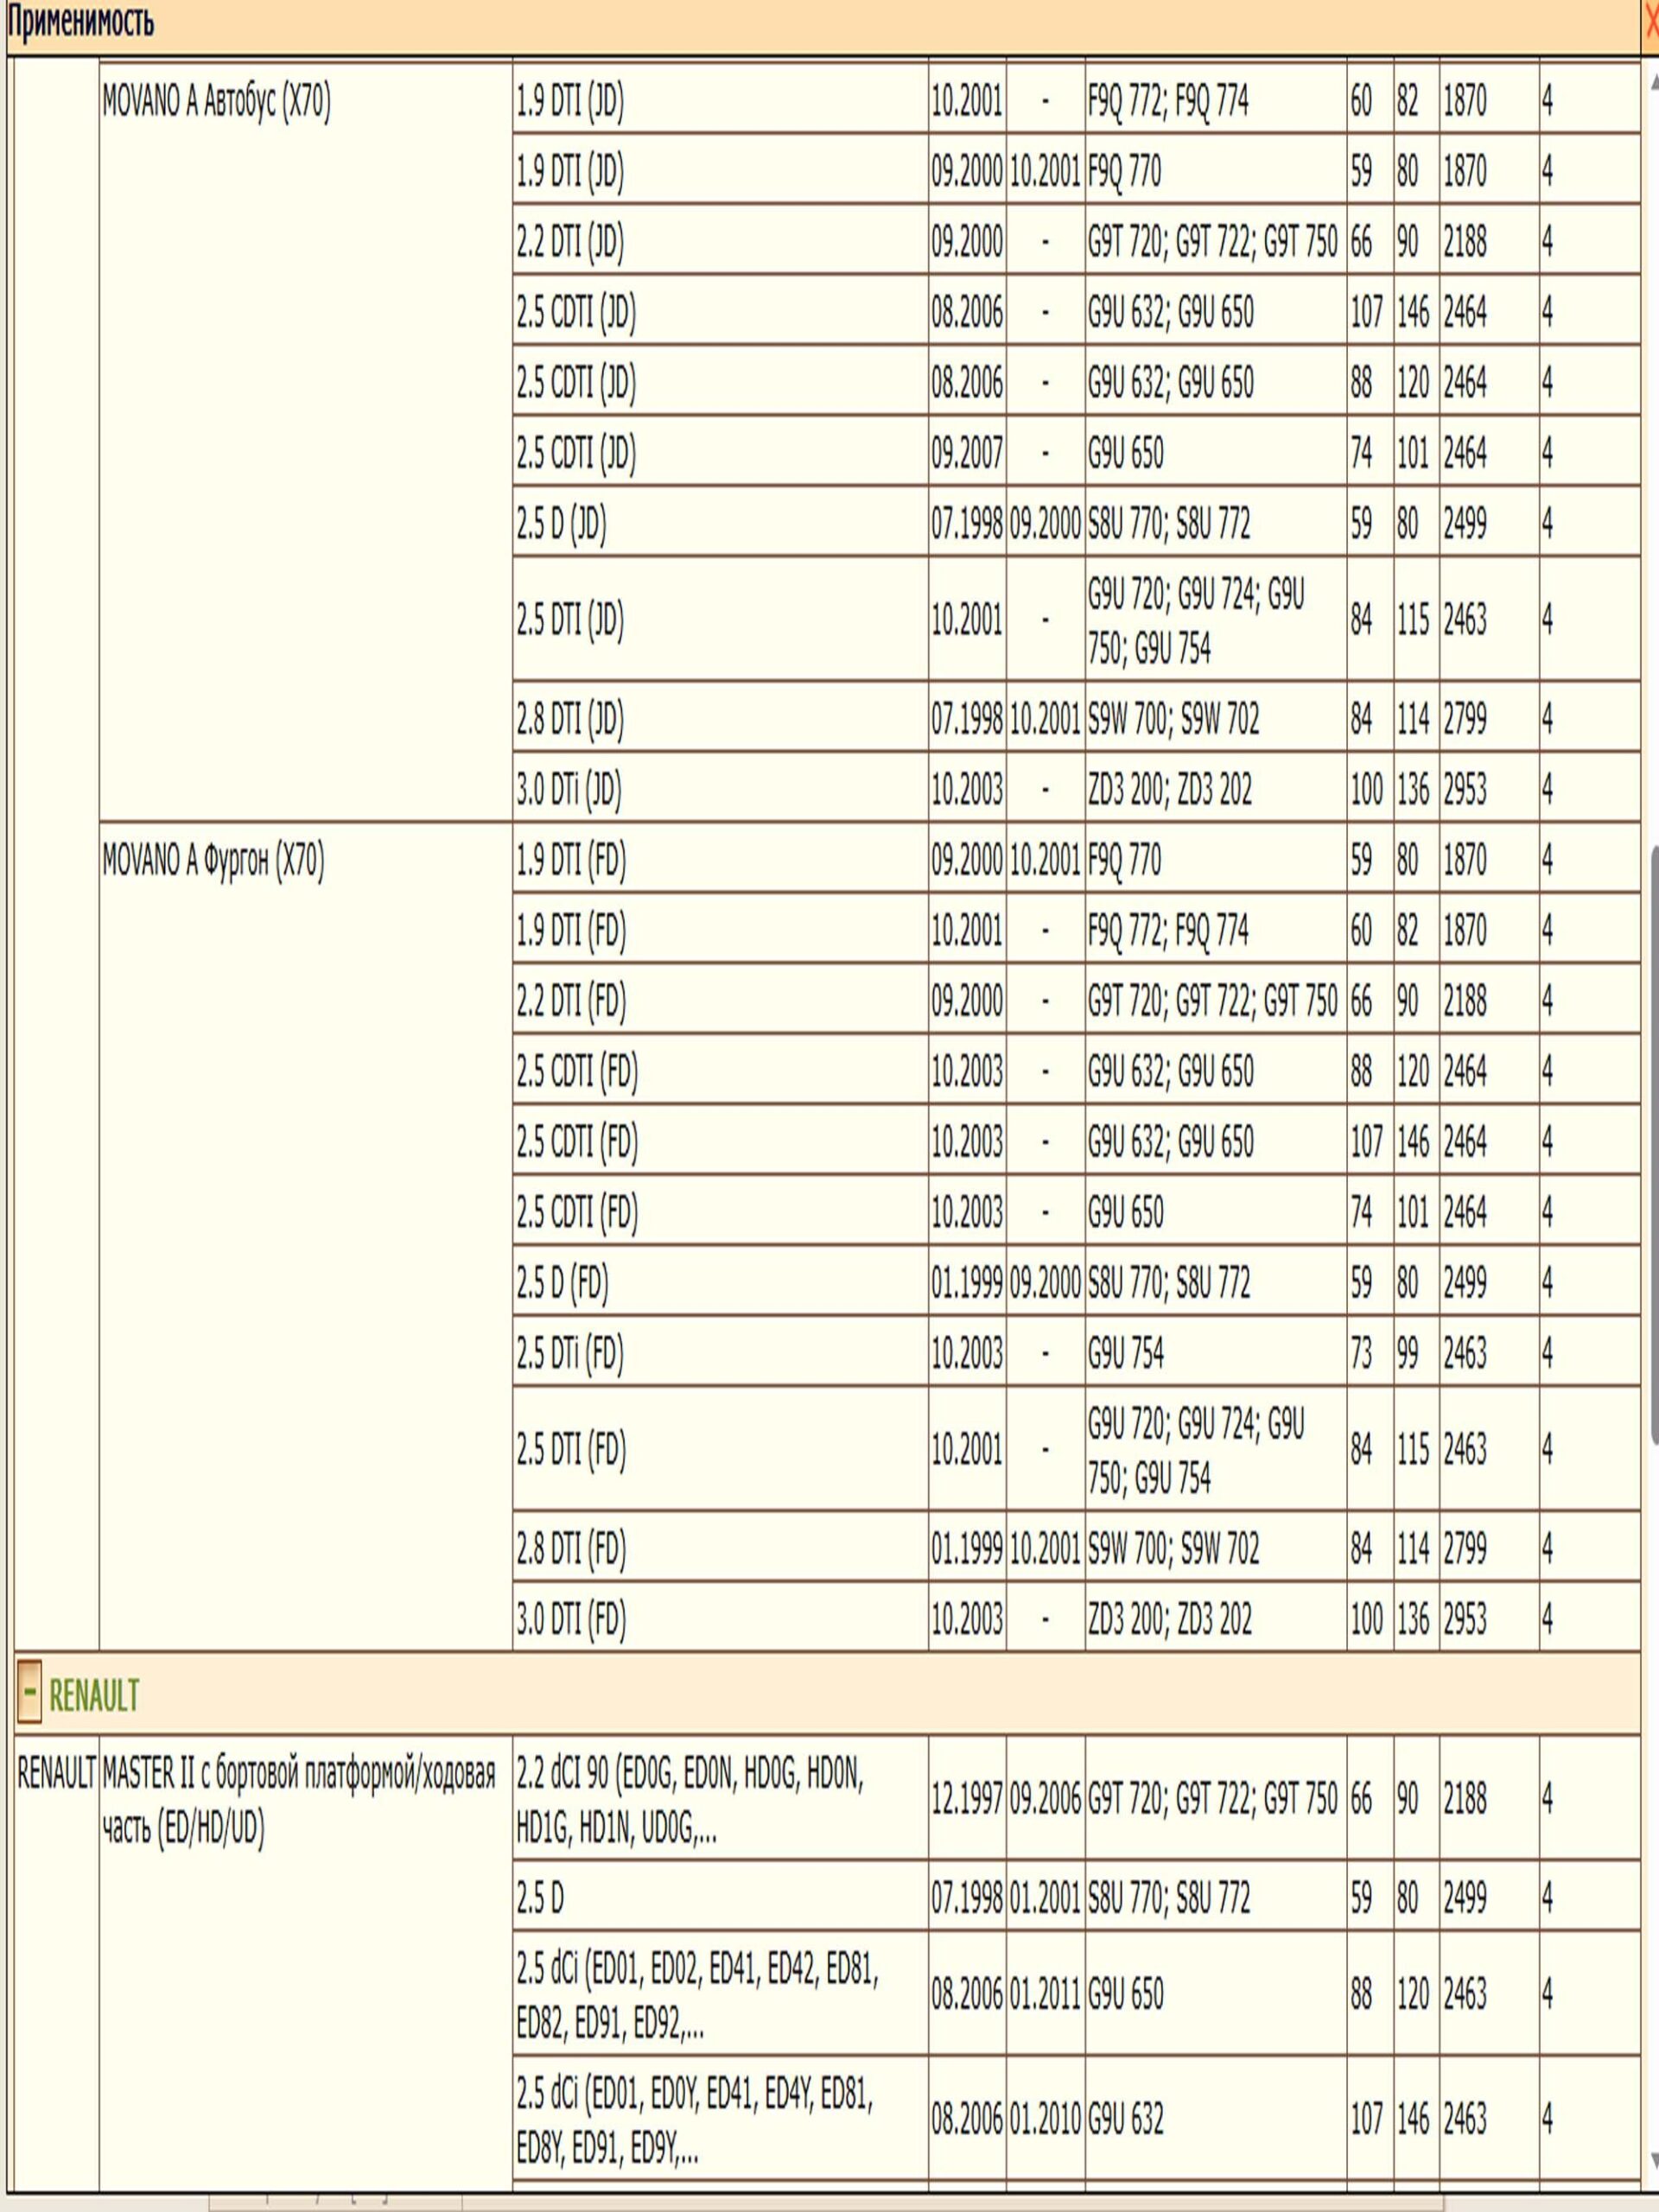Screen dimensions: 1659x2212
Task: Click the ZD3 200; ZD3 202 cell in FD row
Action: pos(1169,1619)
